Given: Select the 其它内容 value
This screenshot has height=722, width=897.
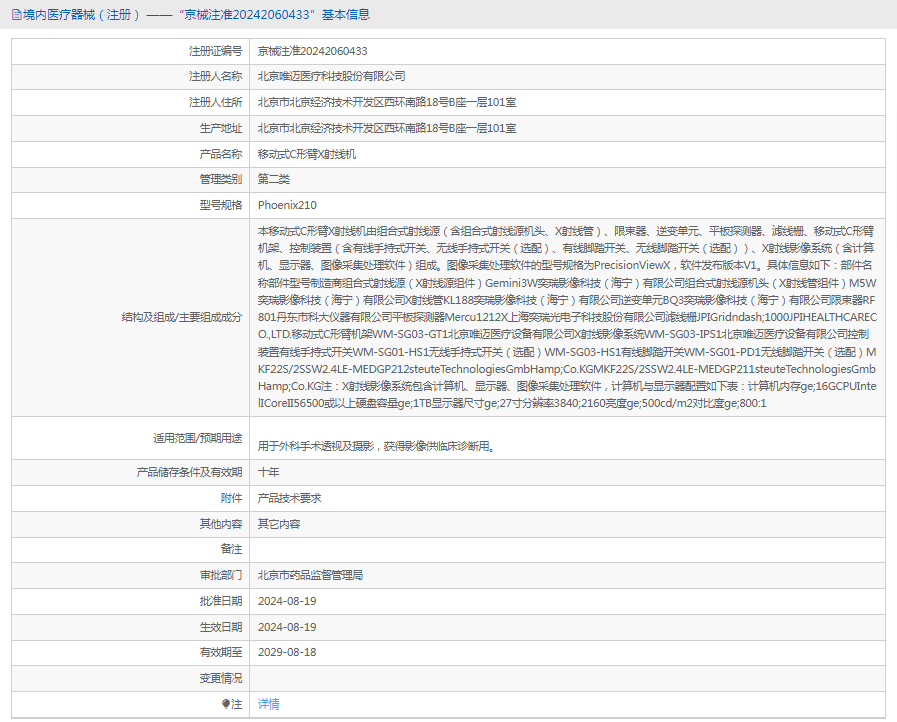Looking at the screenshot, I should pyautogui.click(x=279, y=524).
